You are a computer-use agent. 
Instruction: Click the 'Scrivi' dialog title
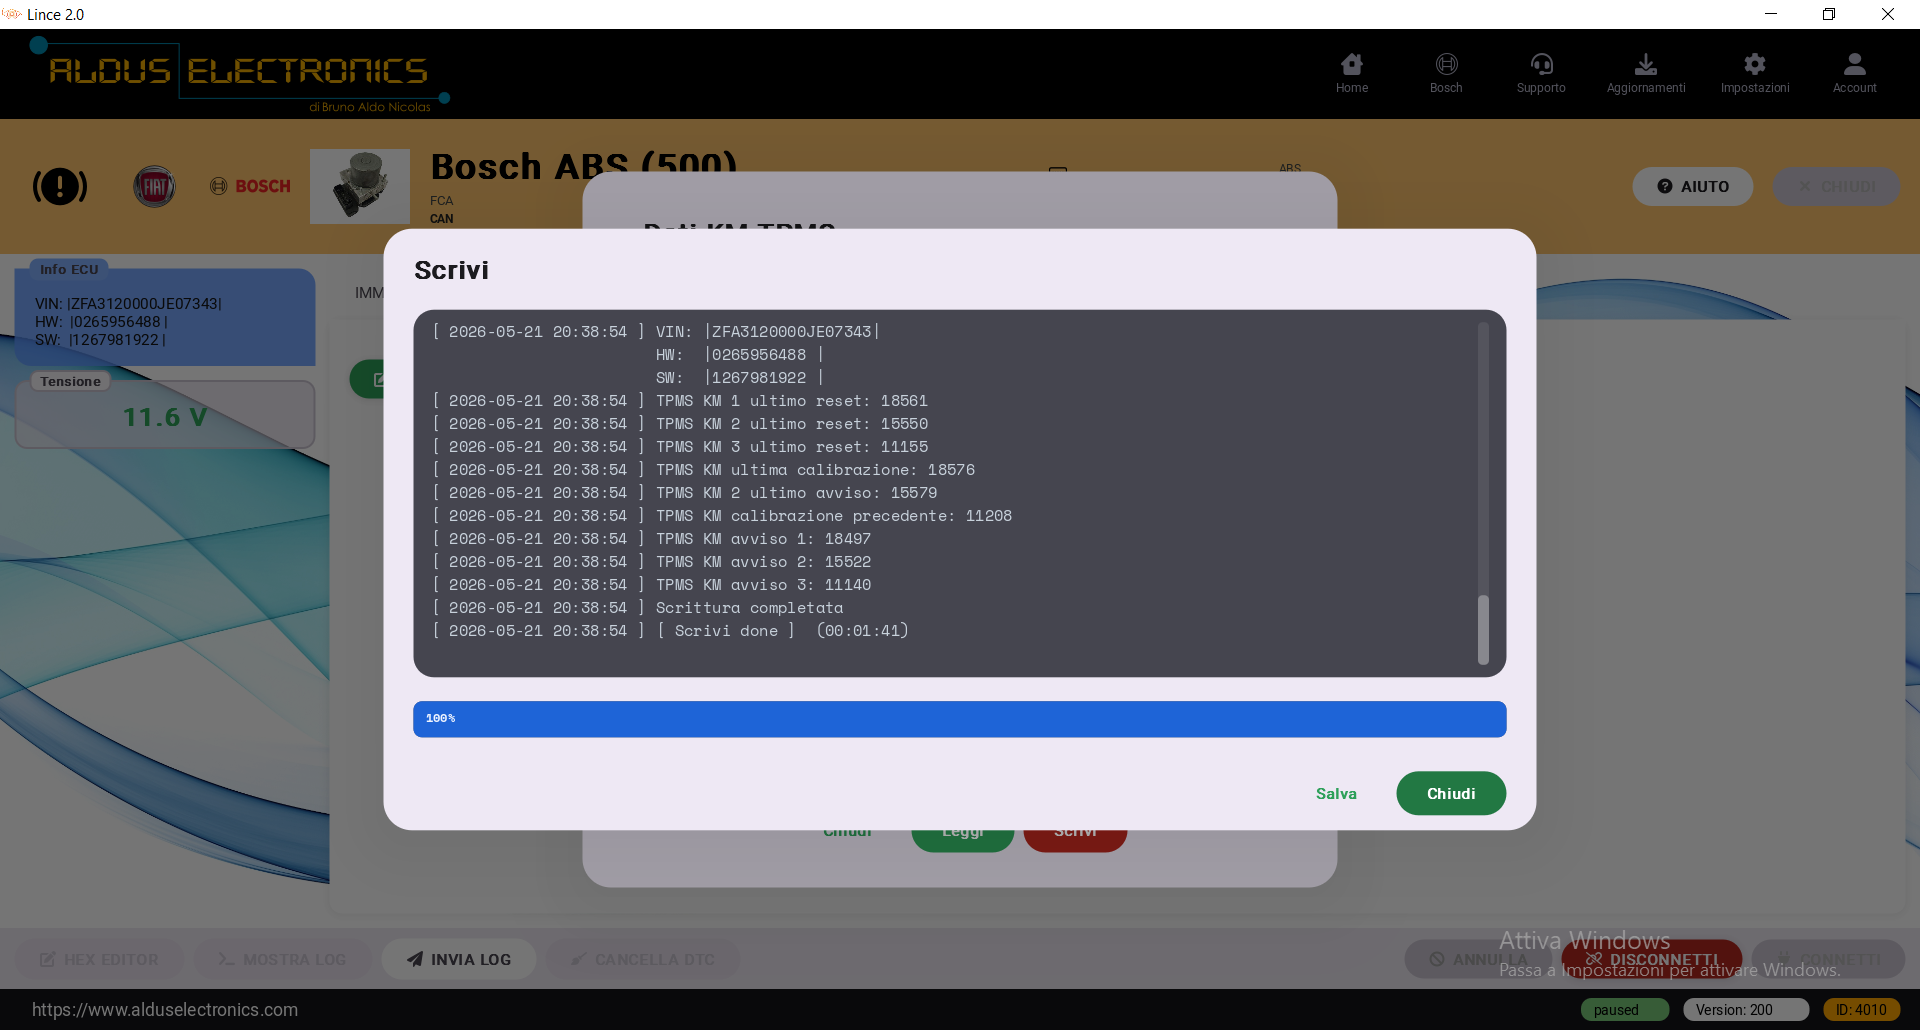click(x=451, y=270)
